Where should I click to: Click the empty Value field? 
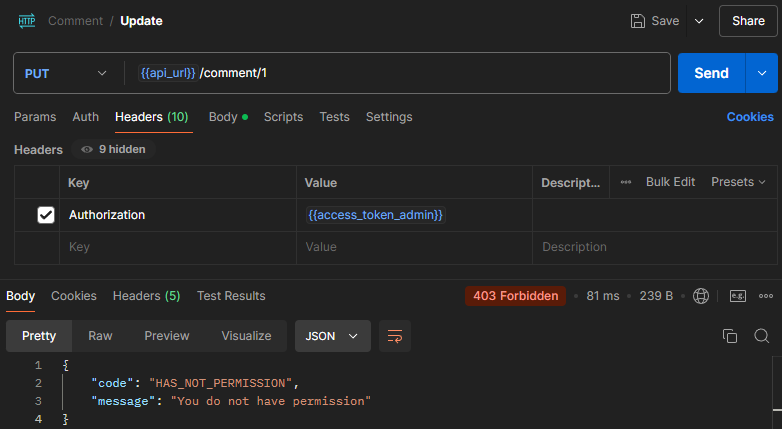[x=414, y=247]
